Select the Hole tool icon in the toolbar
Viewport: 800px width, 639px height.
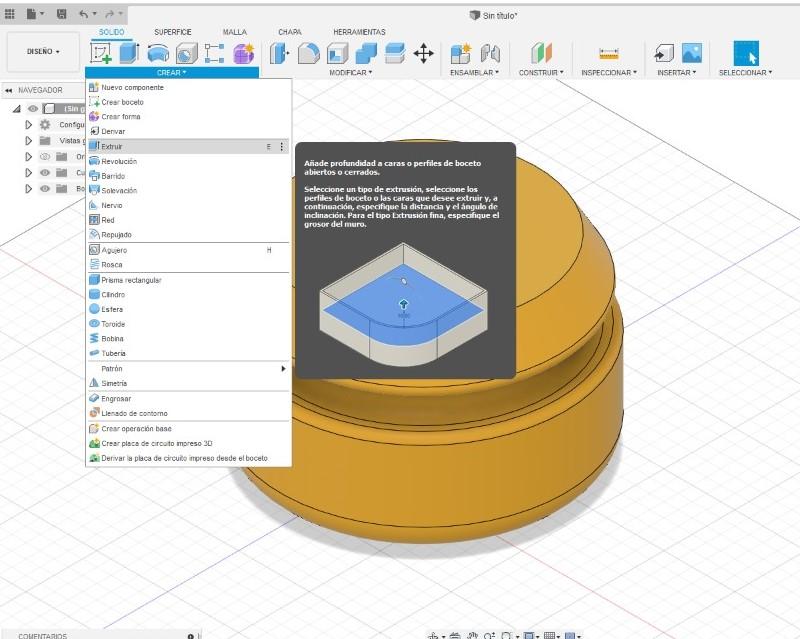(x=187, y=53)
